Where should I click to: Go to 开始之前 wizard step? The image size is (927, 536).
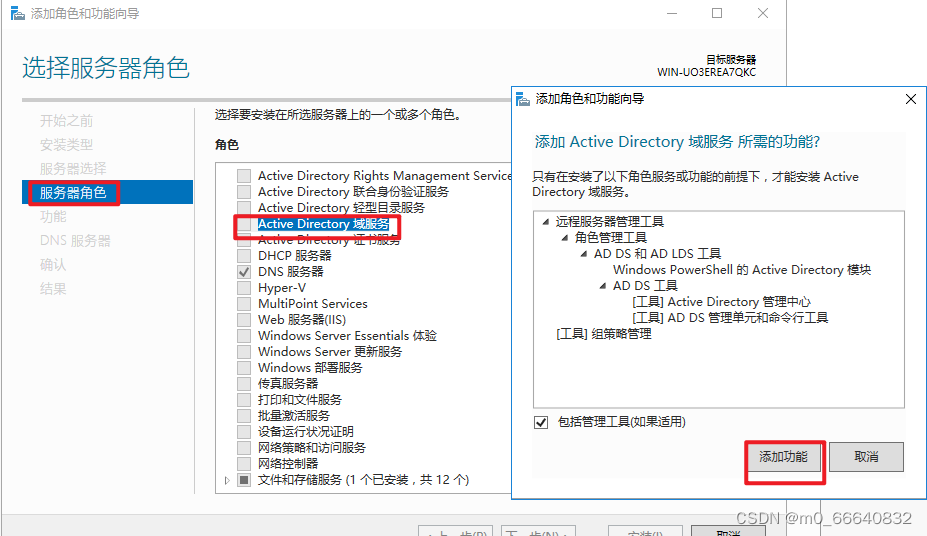66,121
